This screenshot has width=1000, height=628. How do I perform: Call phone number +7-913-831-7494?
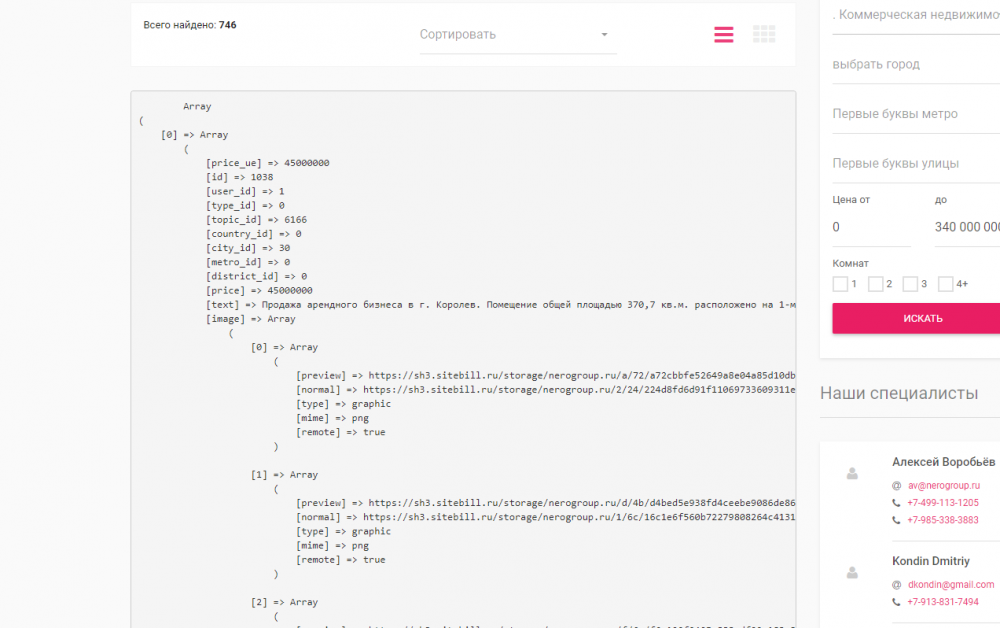pyautogui.click(x=943, y=601)
